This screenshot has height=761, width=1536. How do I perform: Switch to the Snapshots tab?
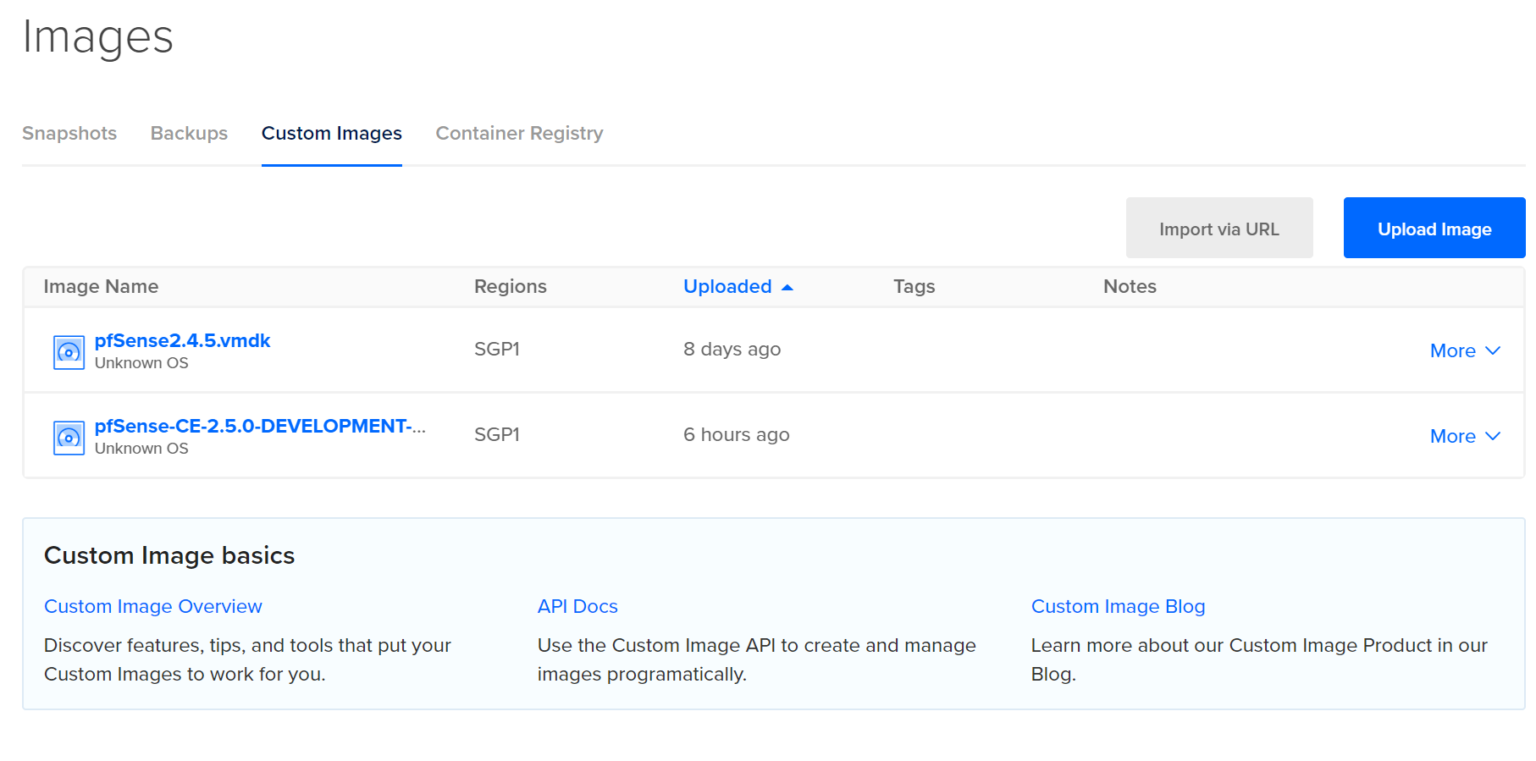click(69, 133)
